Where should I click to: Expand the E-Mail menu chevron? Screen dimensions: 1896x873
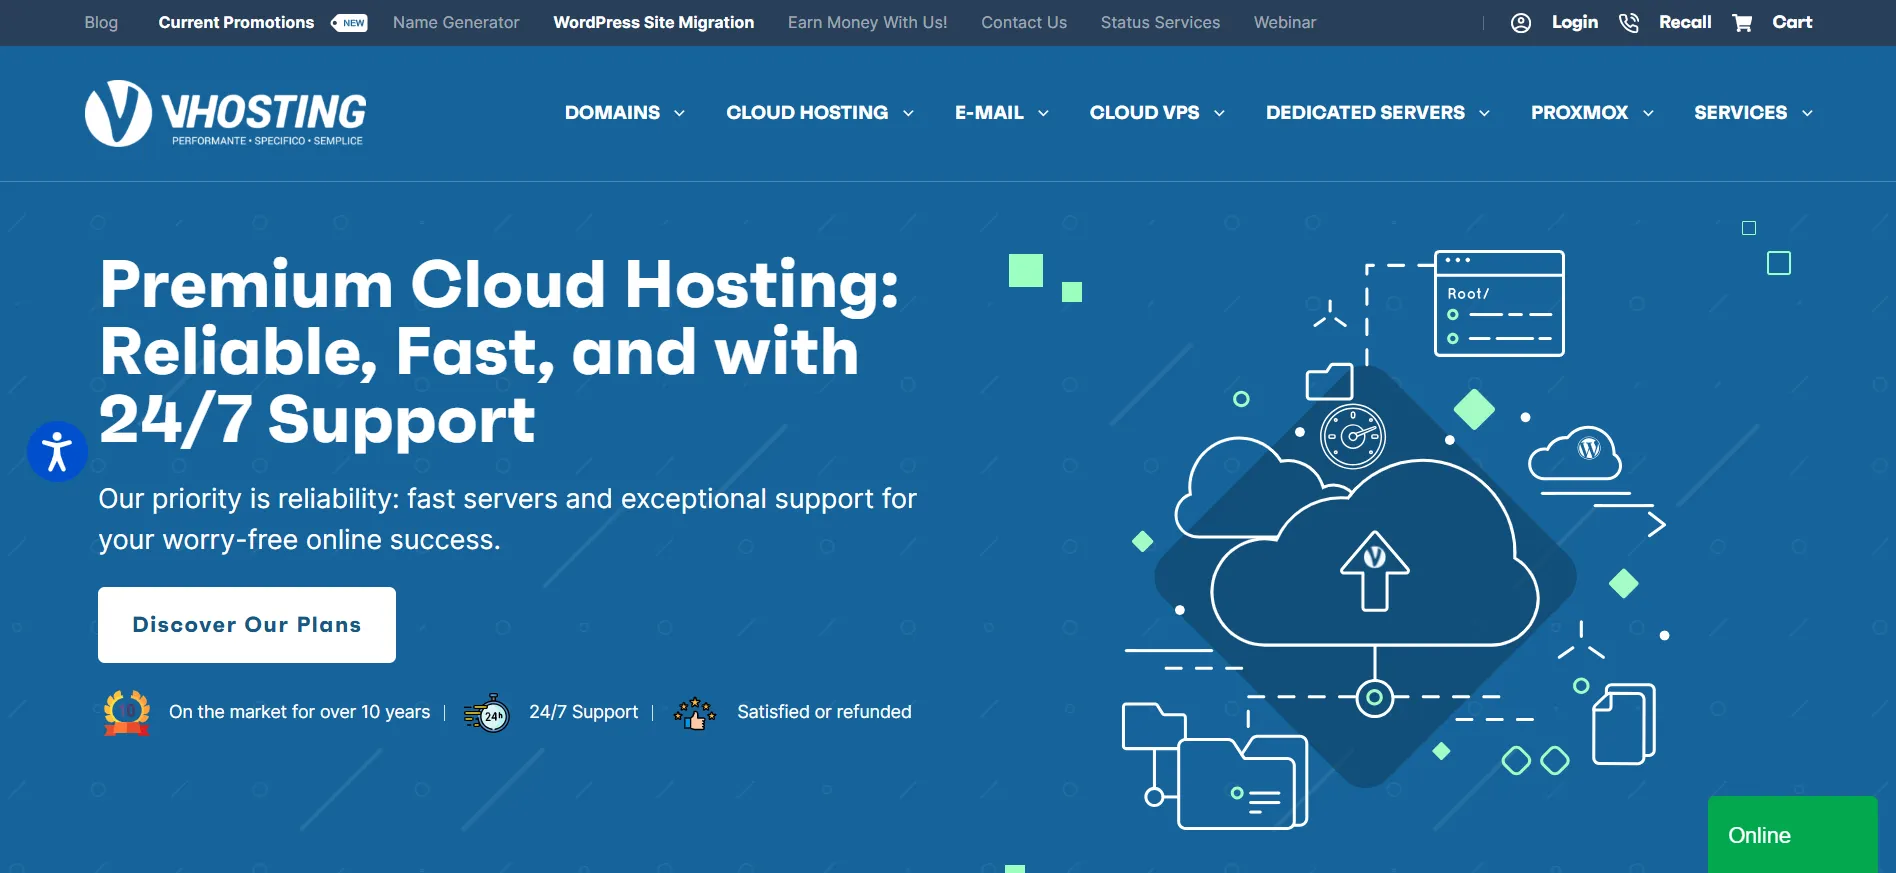pos(1043,113)
